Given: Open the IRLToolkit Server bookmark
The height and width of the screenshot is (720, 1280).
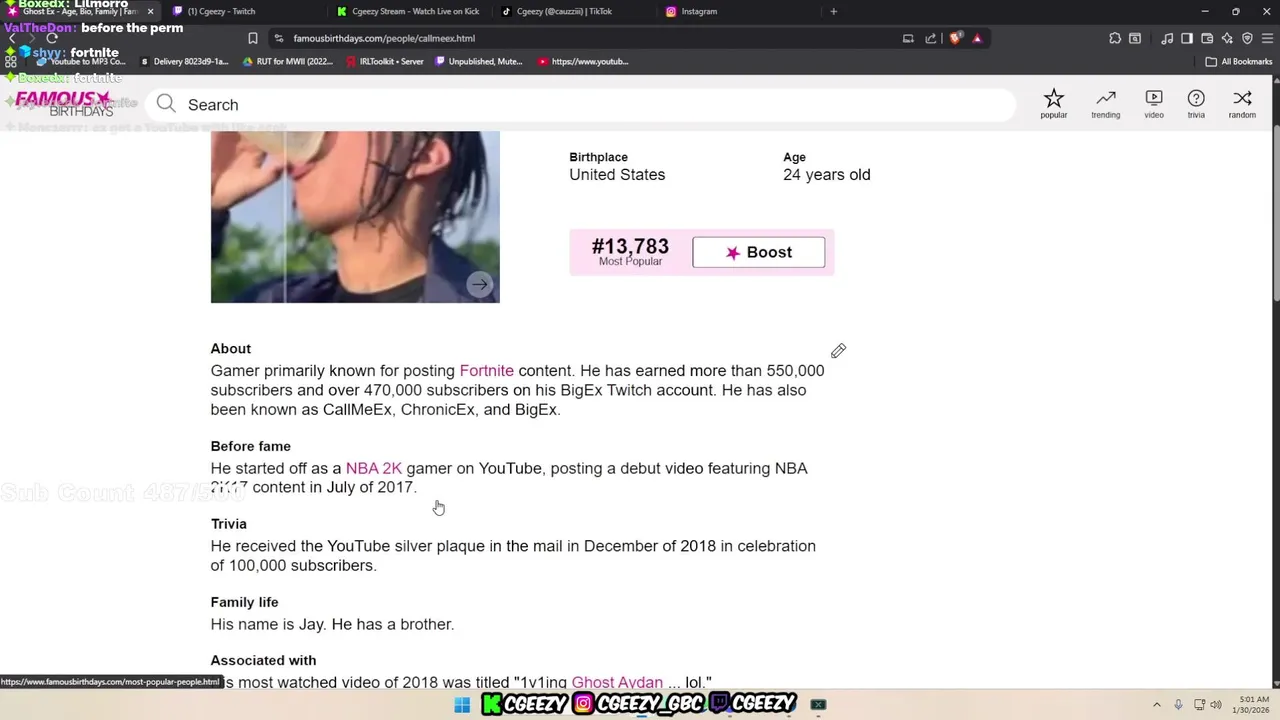Looking at the screenshot, I should coord(385,61).
